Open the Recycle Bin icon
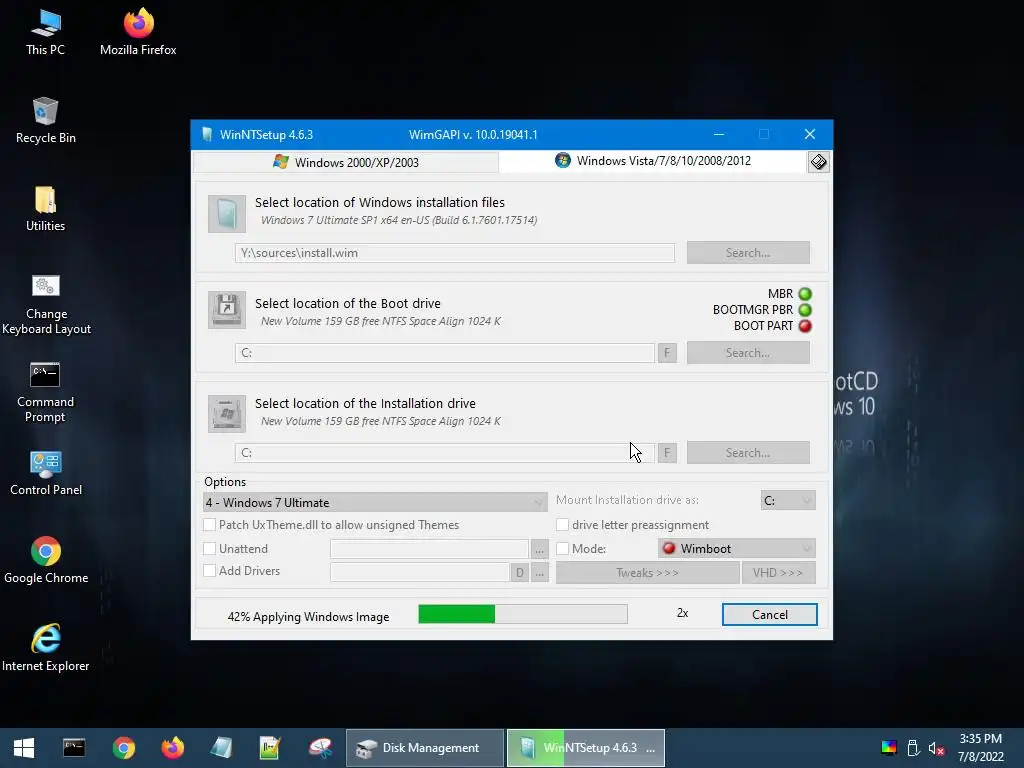Viewport: 1024px width, 768px height. point(46,120)
